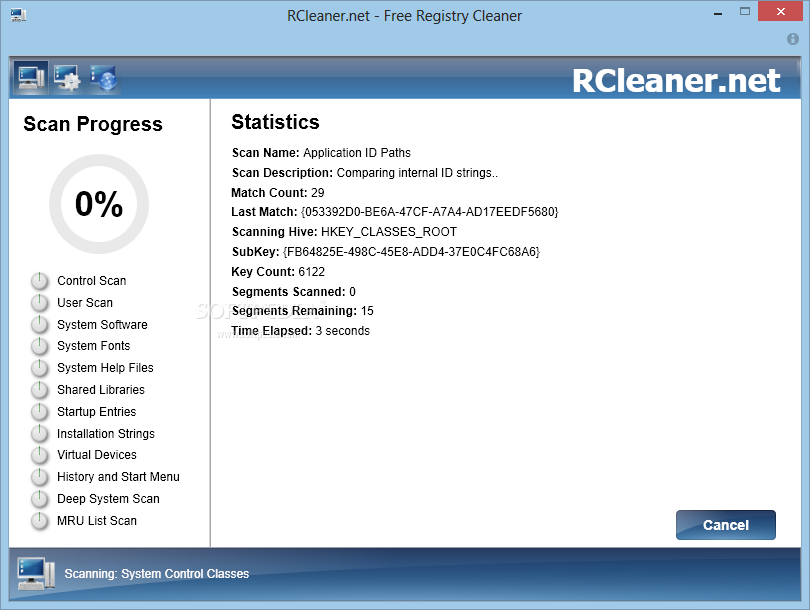Select the MRU List Scan label

click(97, 521)
